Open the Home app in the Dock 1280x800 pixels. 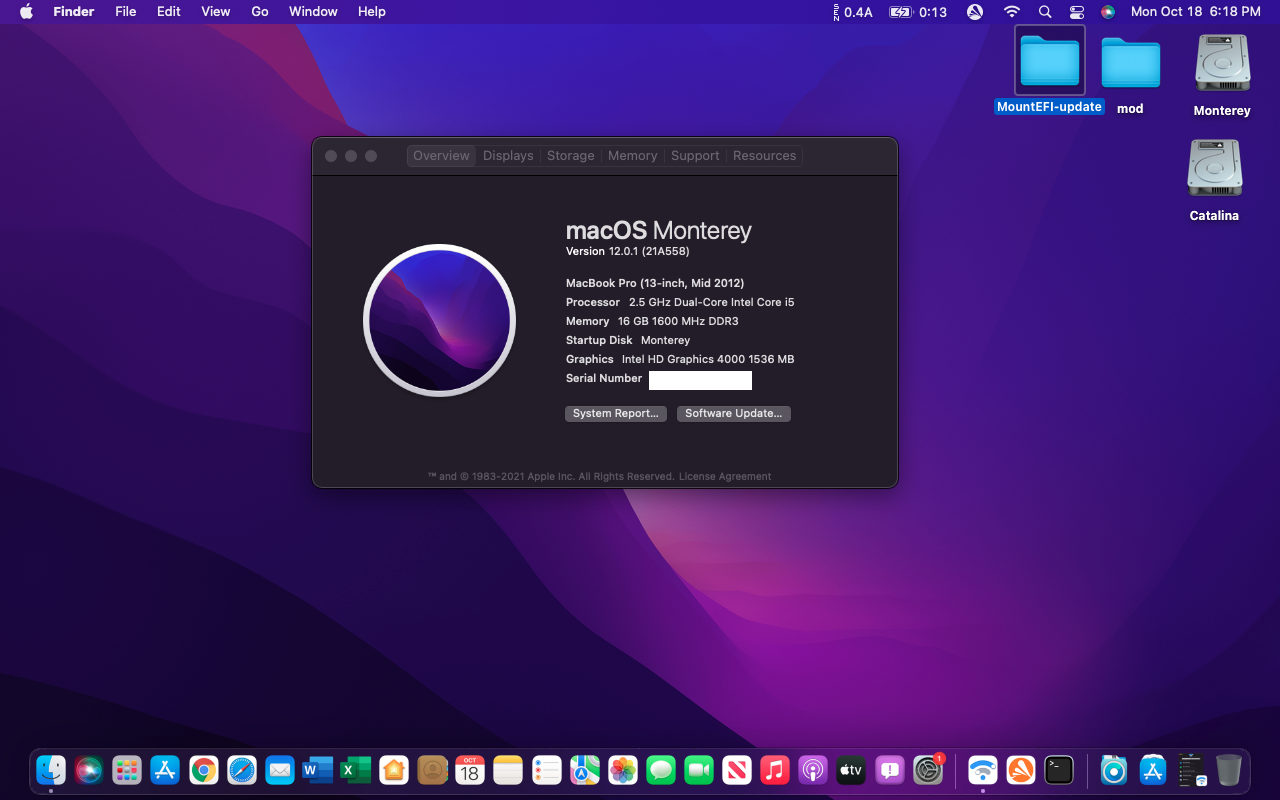coord(394,770)
